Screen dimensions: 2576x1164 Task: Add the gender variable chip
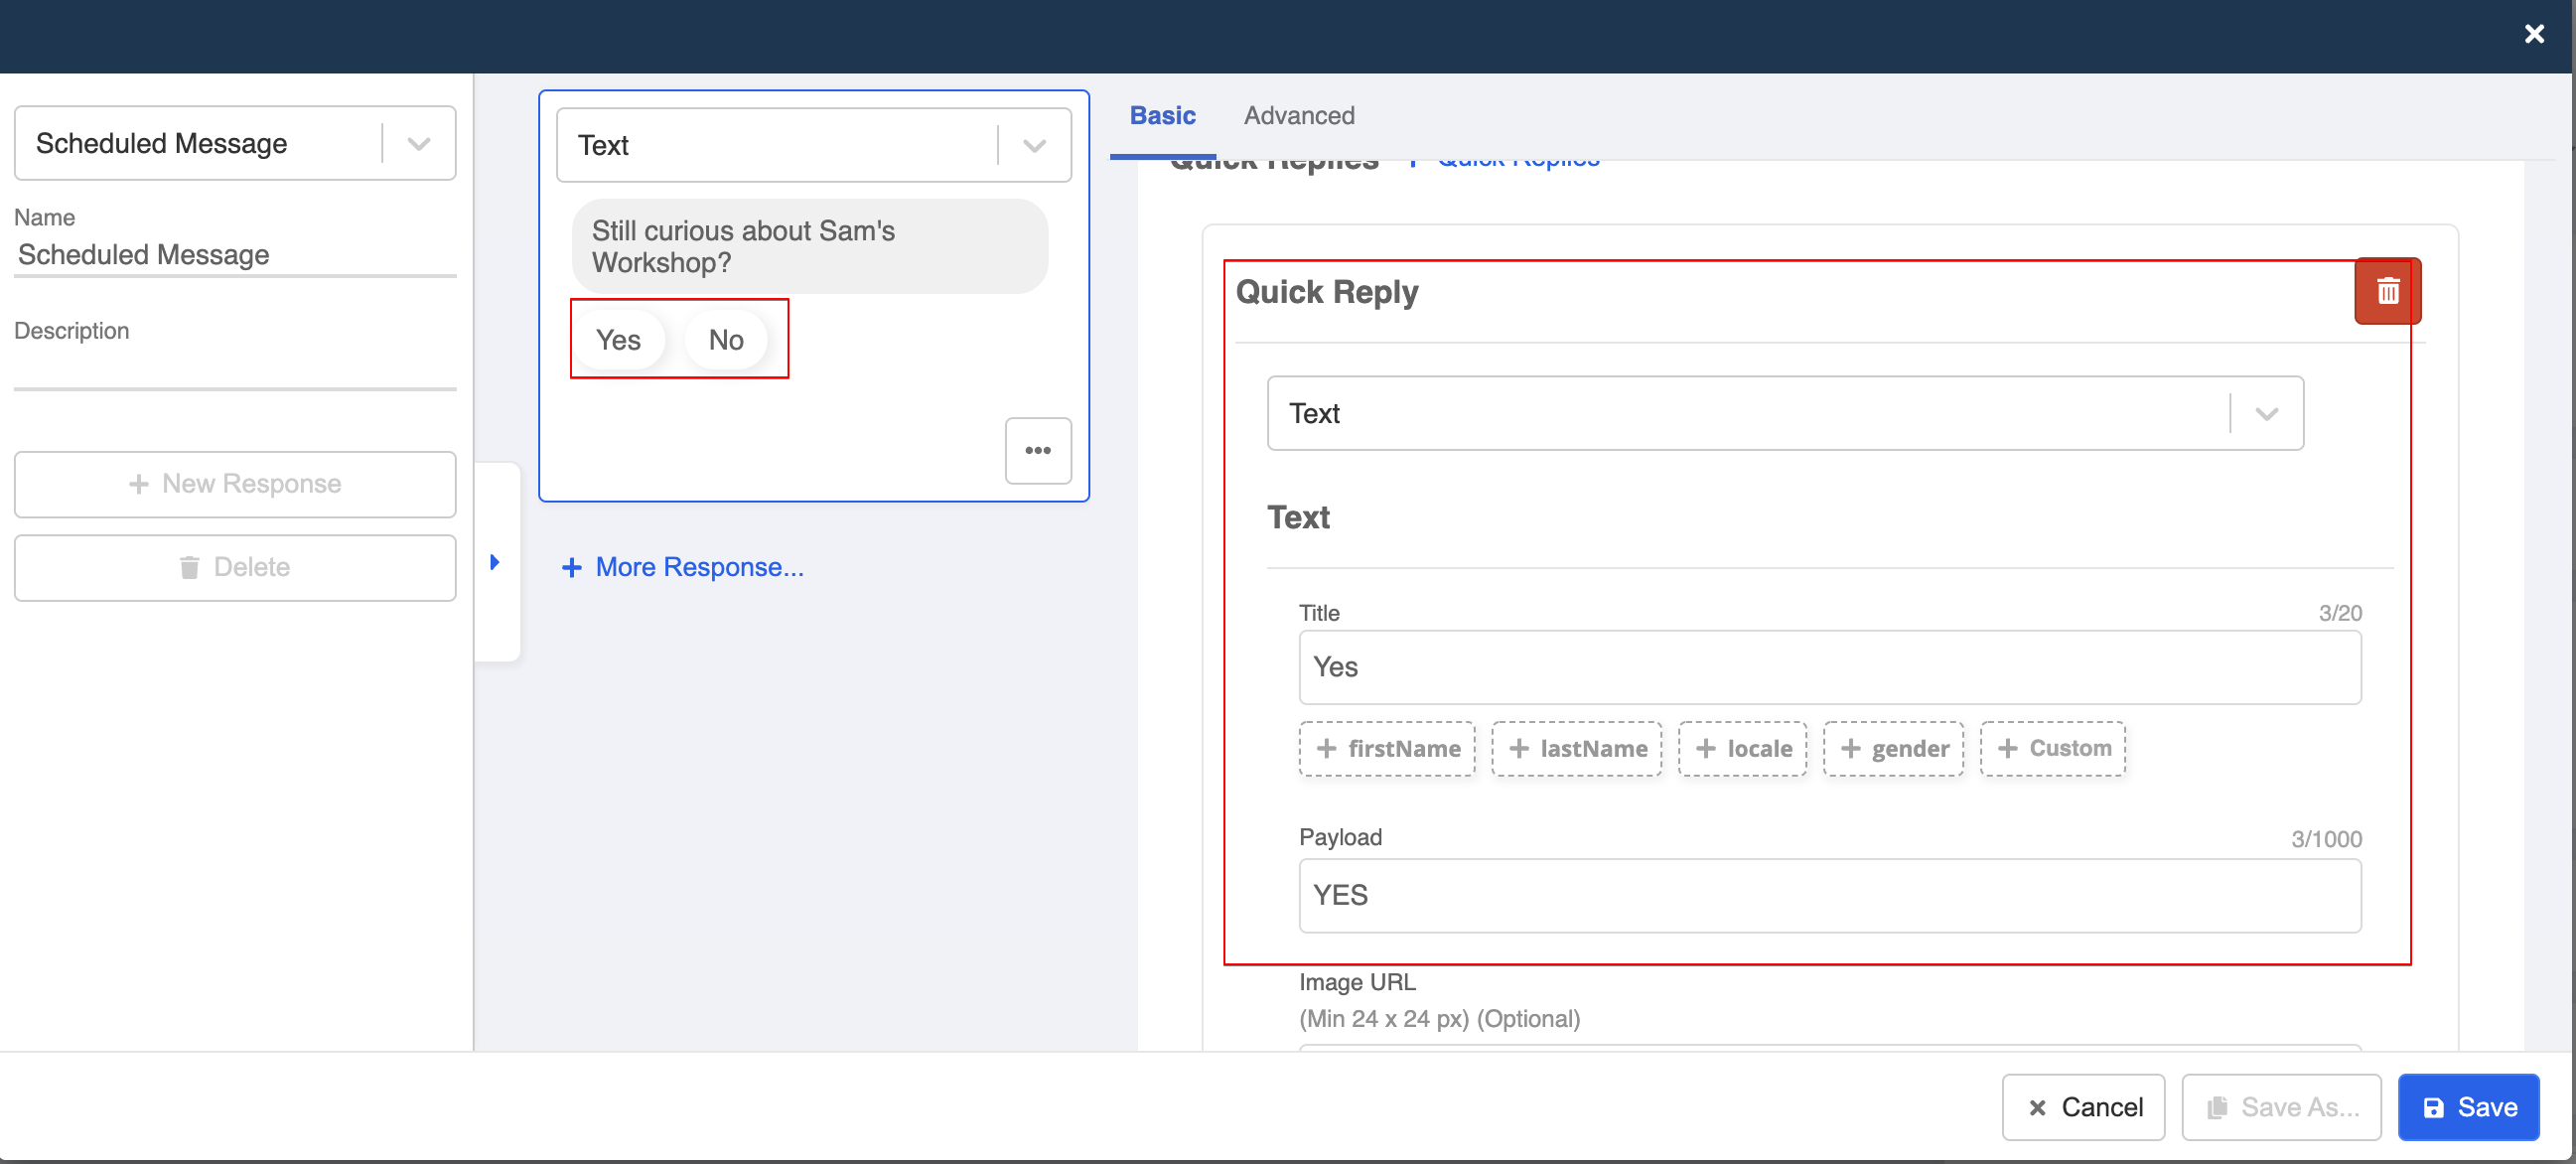(x=1892, y=748)
